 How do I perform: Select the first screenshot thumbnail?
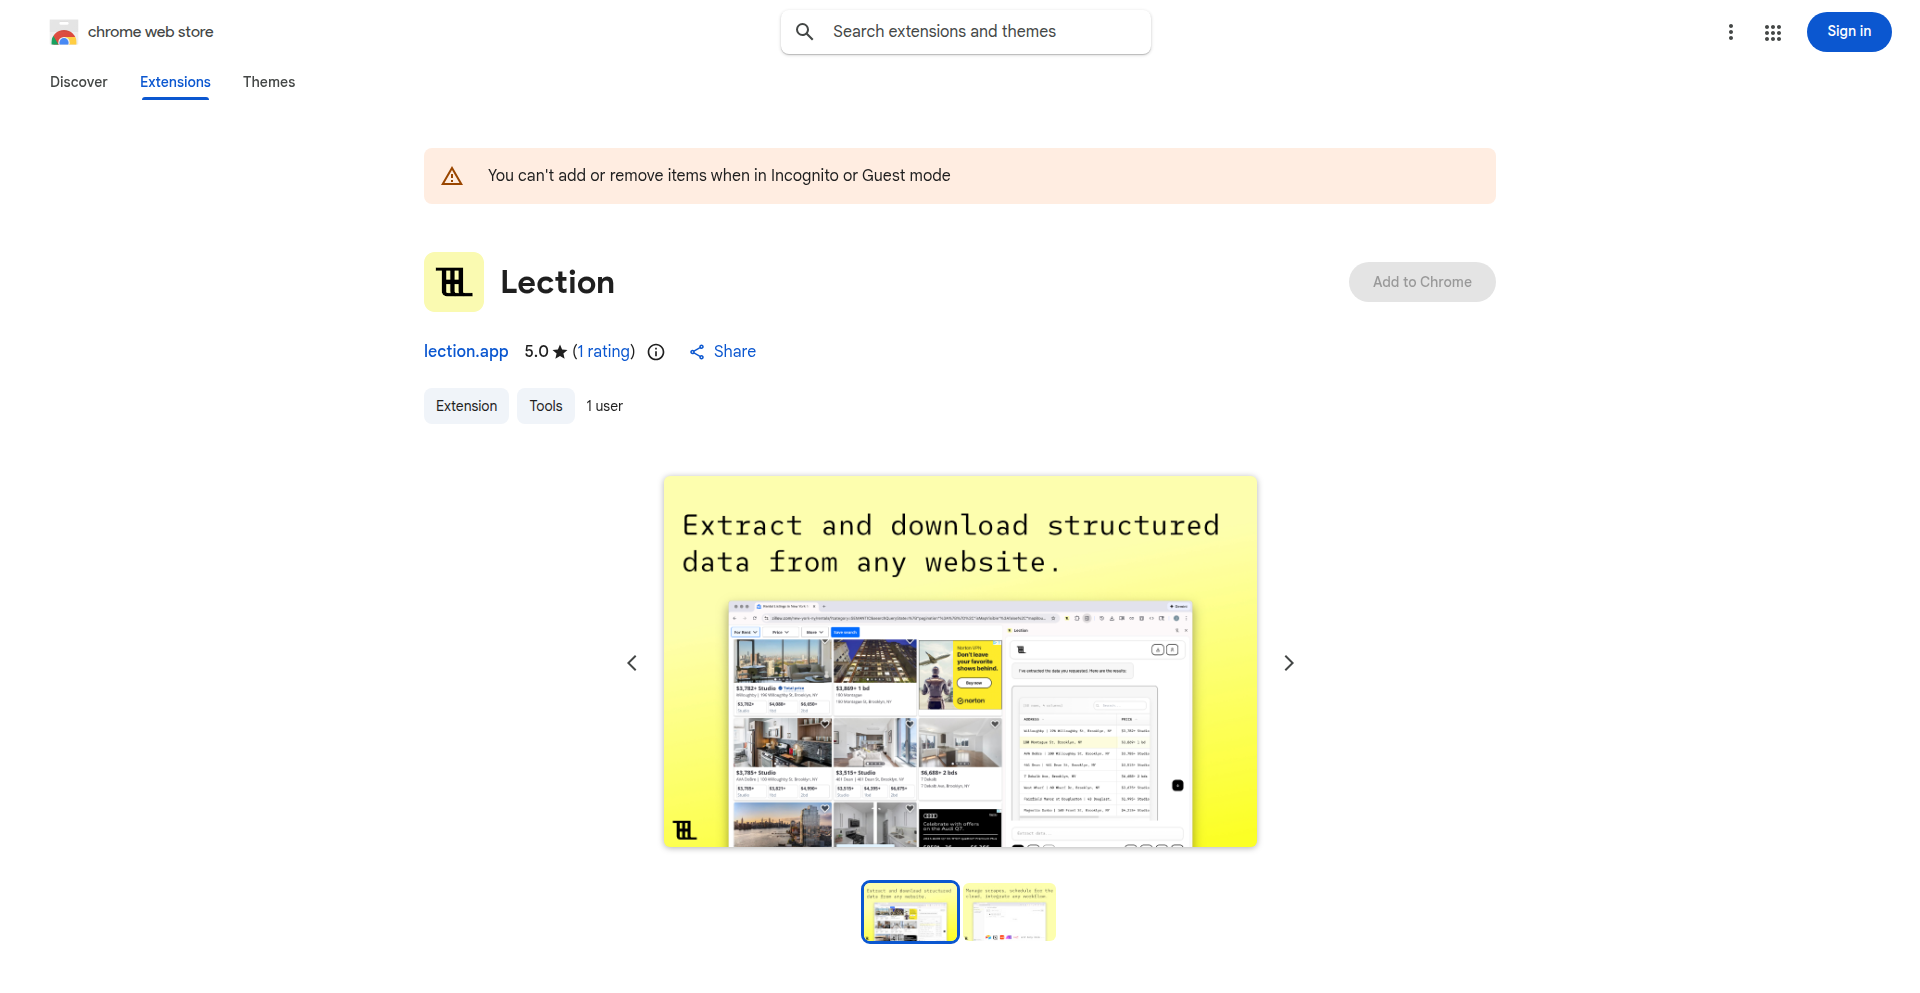[910, 912]
